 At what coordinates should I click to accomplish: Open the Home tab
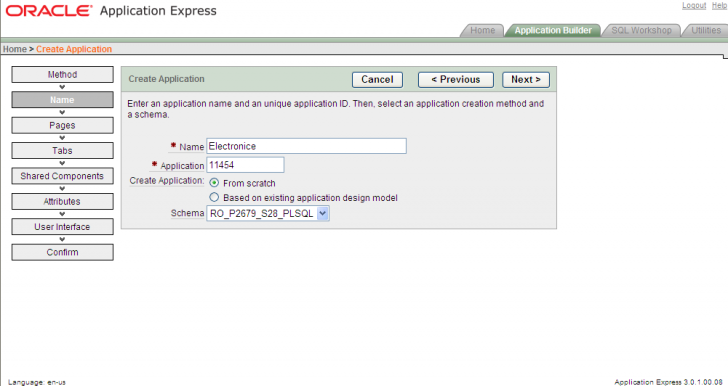pyautogui.click(x=482, y=30)
